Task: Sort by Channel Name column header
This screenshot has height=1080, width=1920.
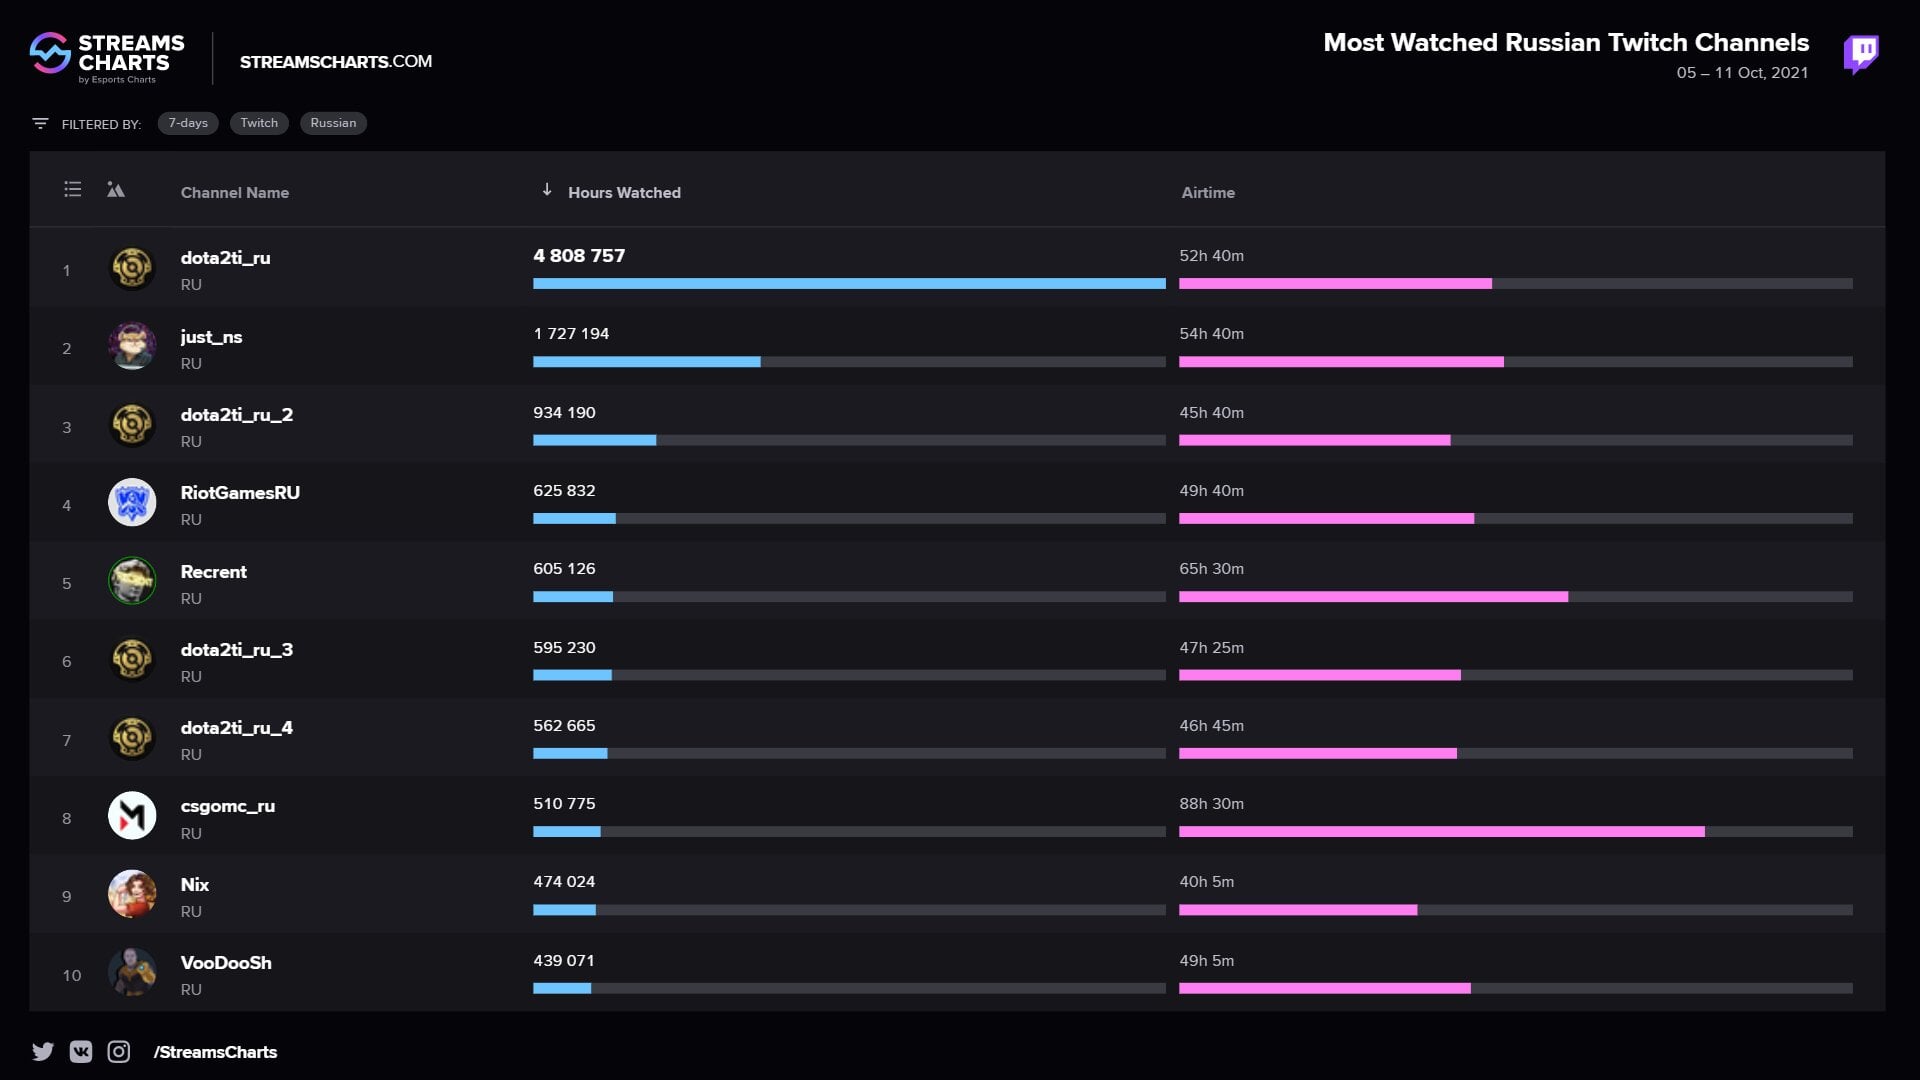Action: pyautogui.click(x=234, y=192)
